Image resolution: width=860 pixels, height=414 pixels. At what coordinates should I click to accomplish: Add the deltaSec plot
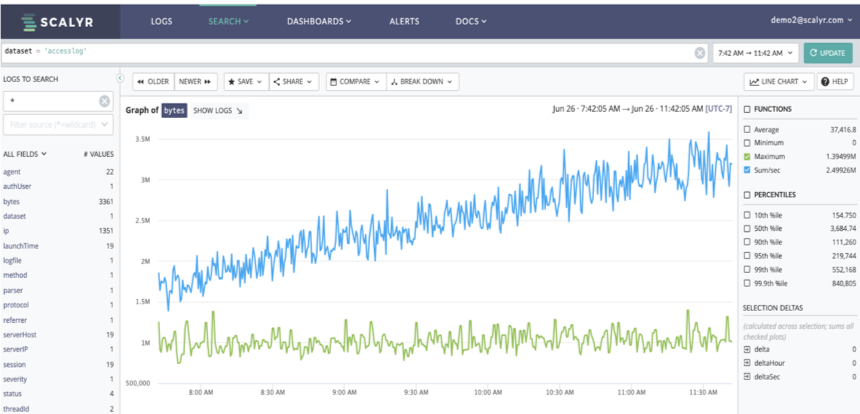pos(747,377)
